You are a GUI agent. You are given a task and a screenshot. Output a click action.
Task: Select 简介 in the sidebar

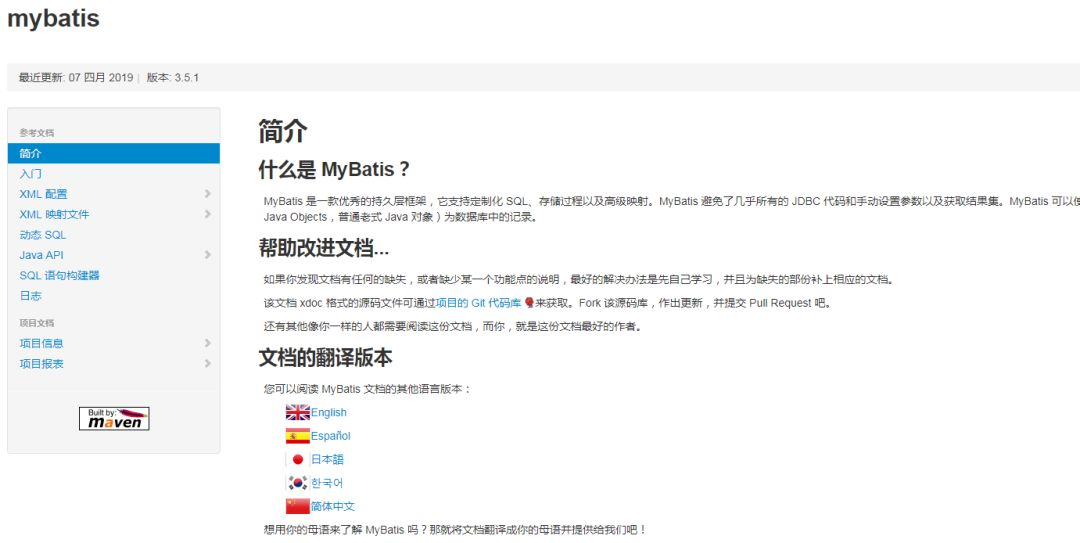(114, 154)
